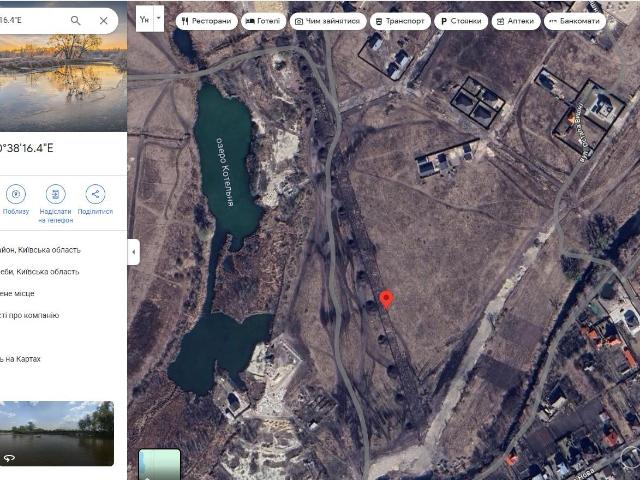Select the Аптеки filter chip

coord(516,21)
